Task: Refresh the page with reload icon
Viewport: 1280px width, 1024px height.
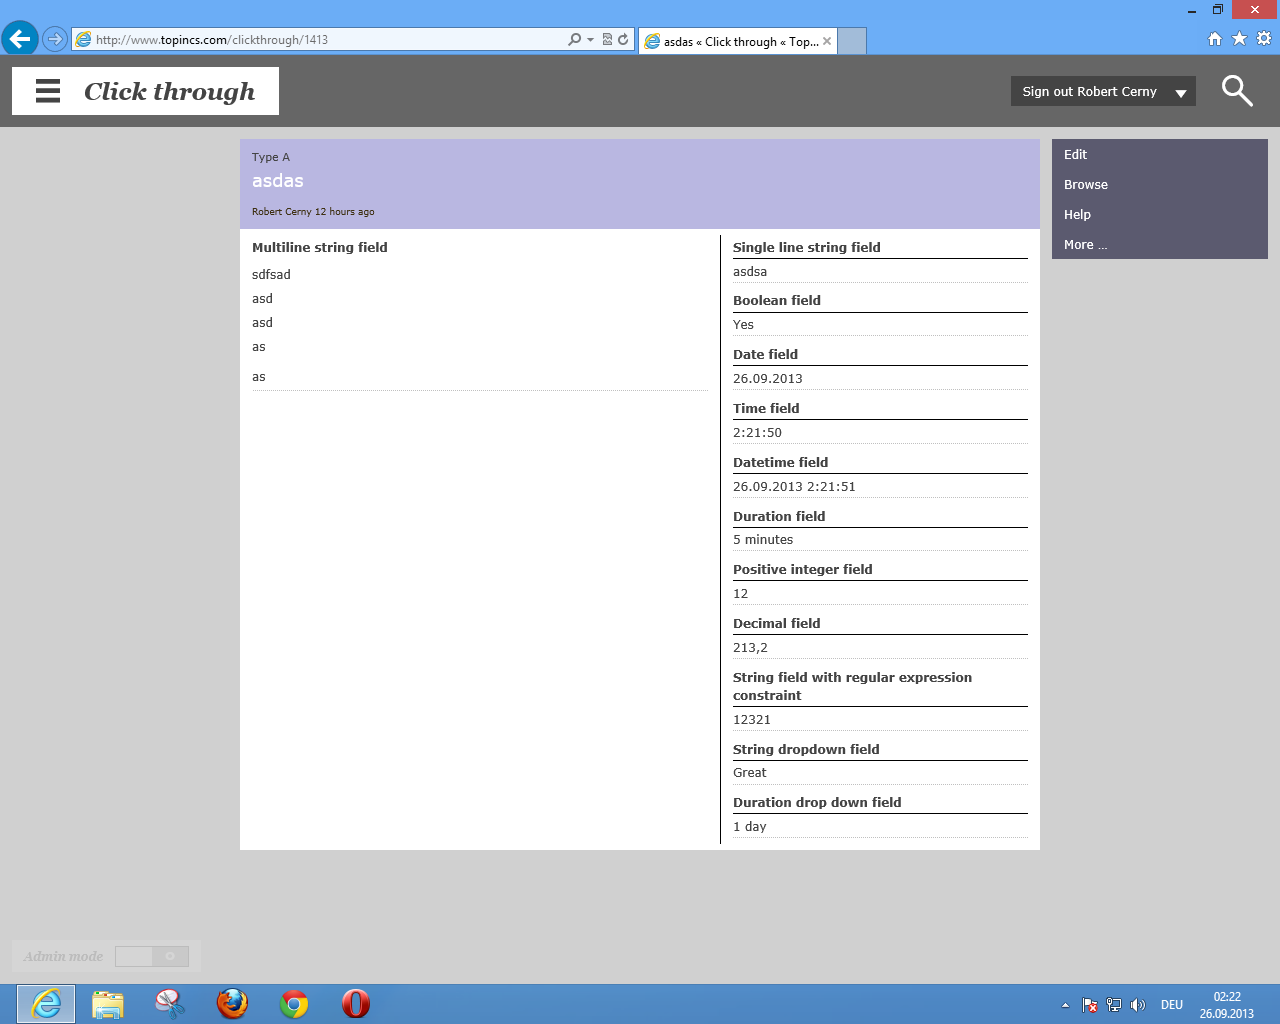Action: coord(623,40)
